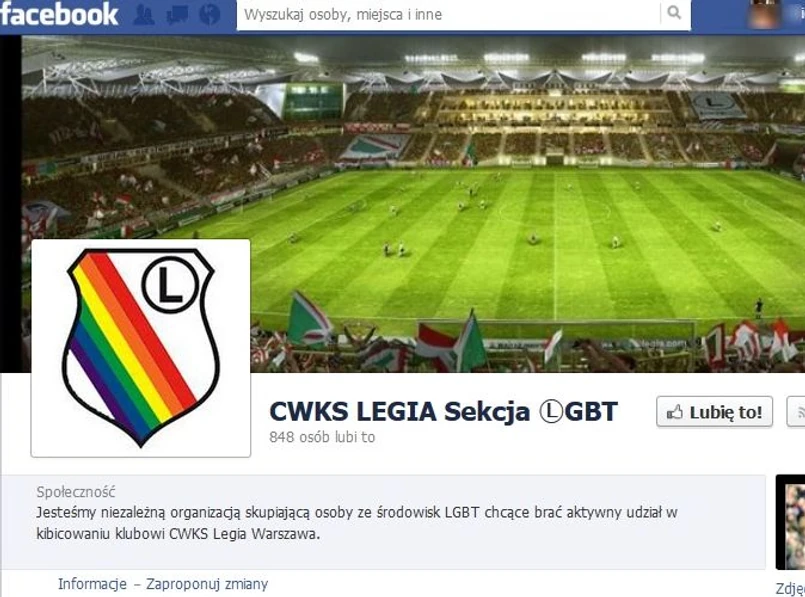Screen dimensions: 805x597
Task: Open the stadium cover photo
Action: [x=413, y=203]
